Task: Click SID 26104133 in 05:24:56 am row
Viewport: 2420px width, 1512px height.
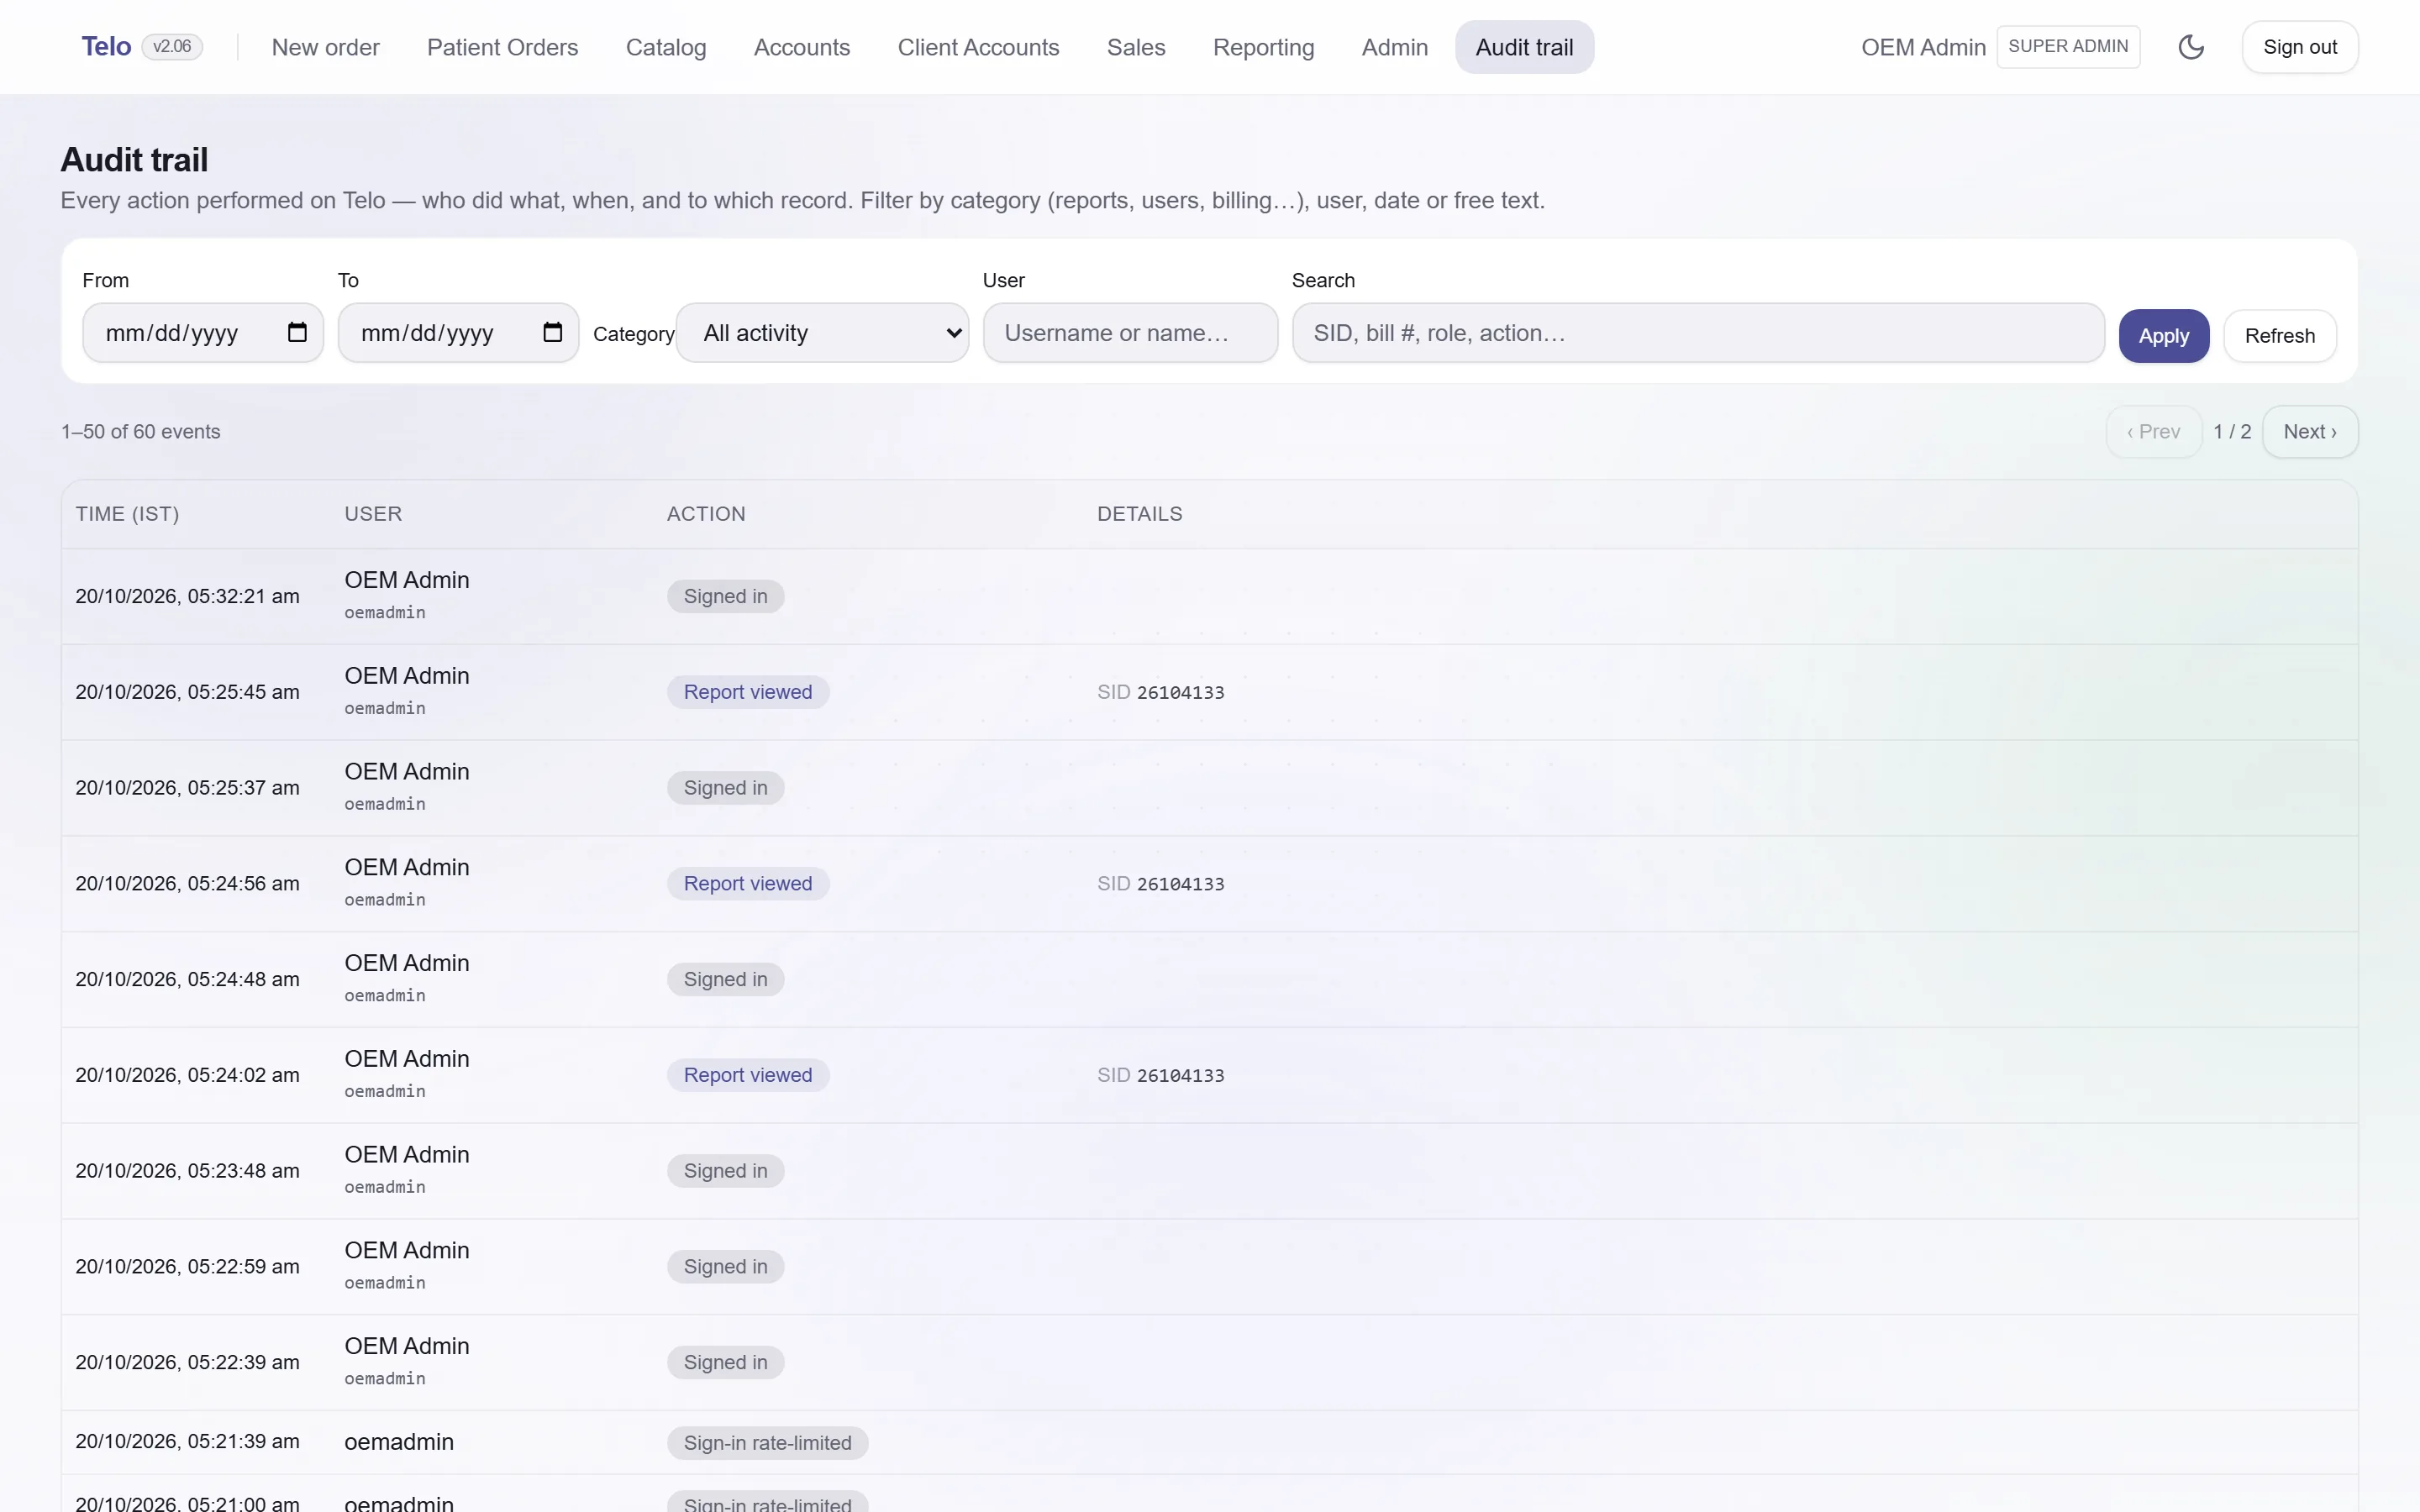Action: 1160,884
